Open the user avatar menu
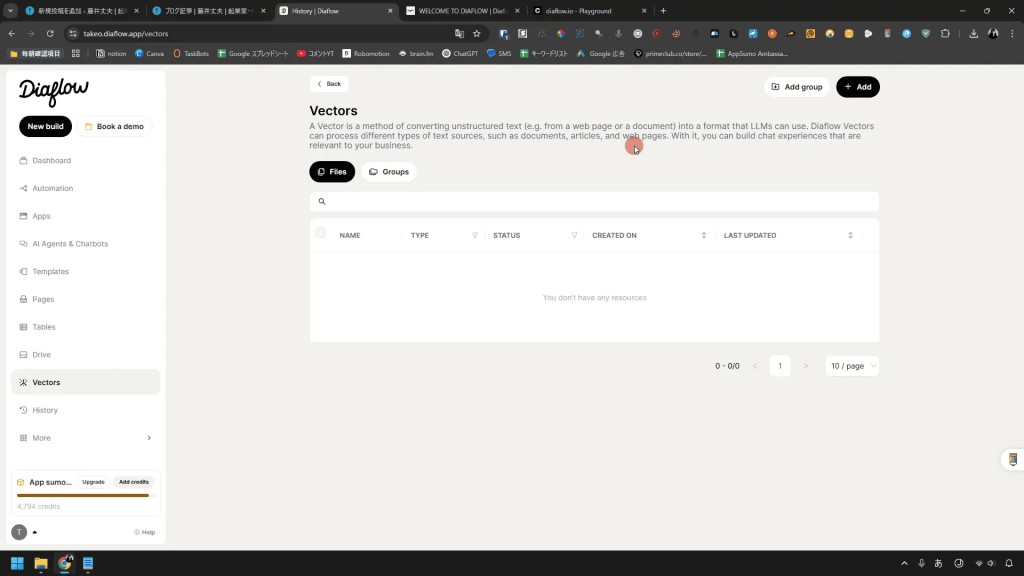Viewport: 1024px width, 576px height. pos(20,532)
